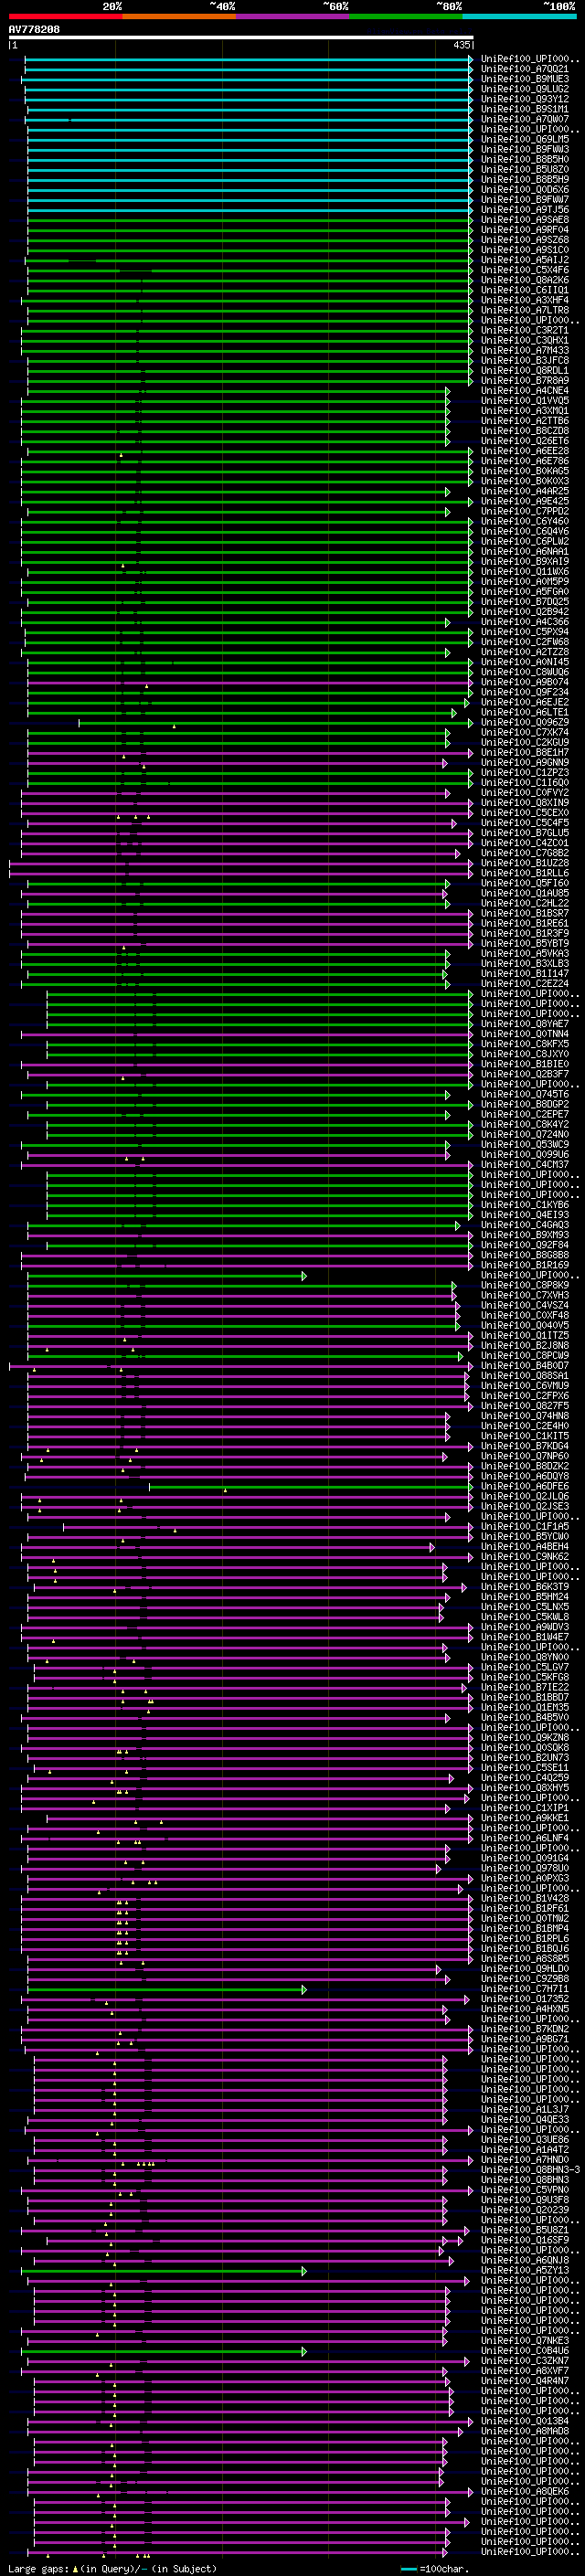Select UniRef100_Q1ITZ5 label
Image resolution: width=585 pixels, height=2576 pixels.
tap(525, 1335)
